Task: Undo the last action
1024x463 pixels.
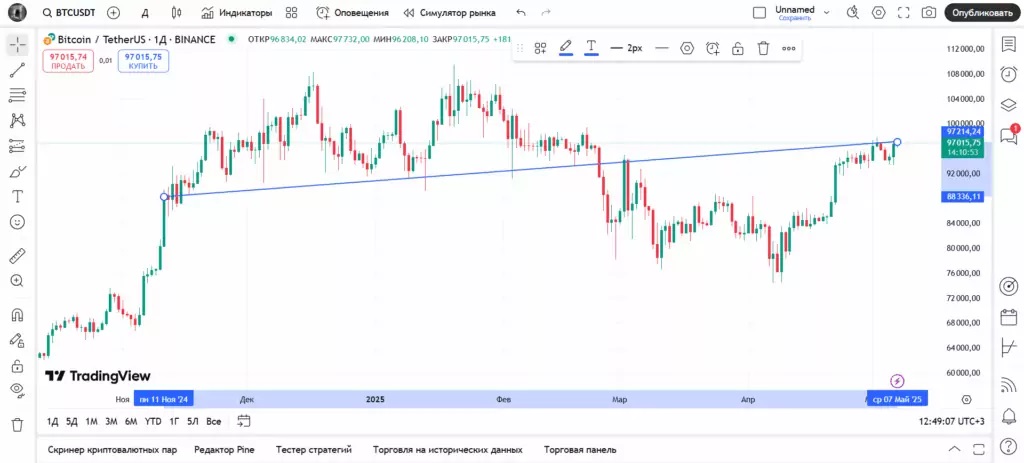Action: (x=520, y=12)
